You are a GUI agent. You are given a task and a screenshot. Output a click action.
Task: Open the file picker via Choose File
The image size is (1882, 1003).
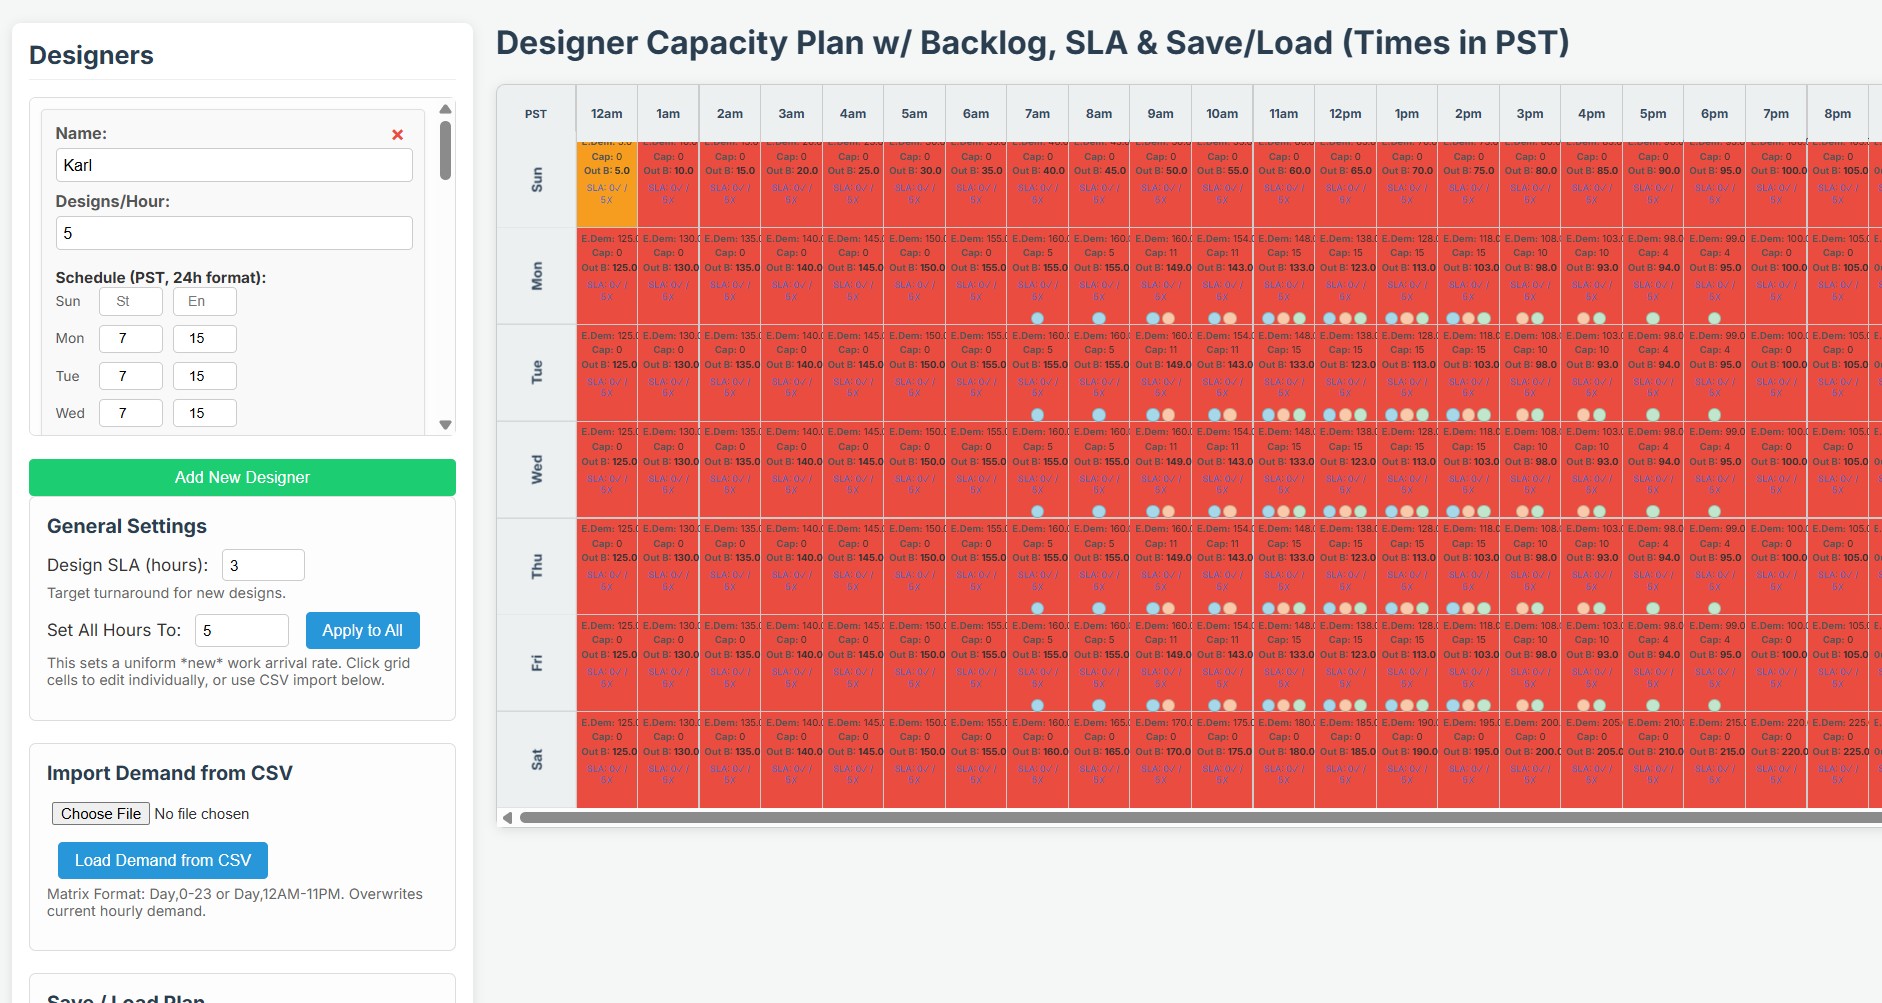(100, 813)
